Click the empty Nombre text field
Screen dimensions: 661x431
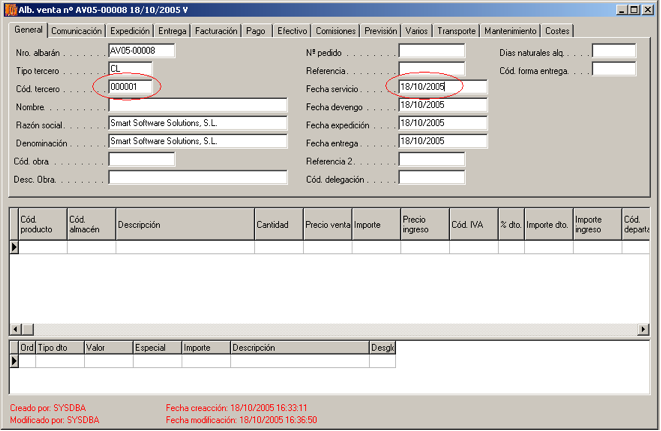(197, 105)
